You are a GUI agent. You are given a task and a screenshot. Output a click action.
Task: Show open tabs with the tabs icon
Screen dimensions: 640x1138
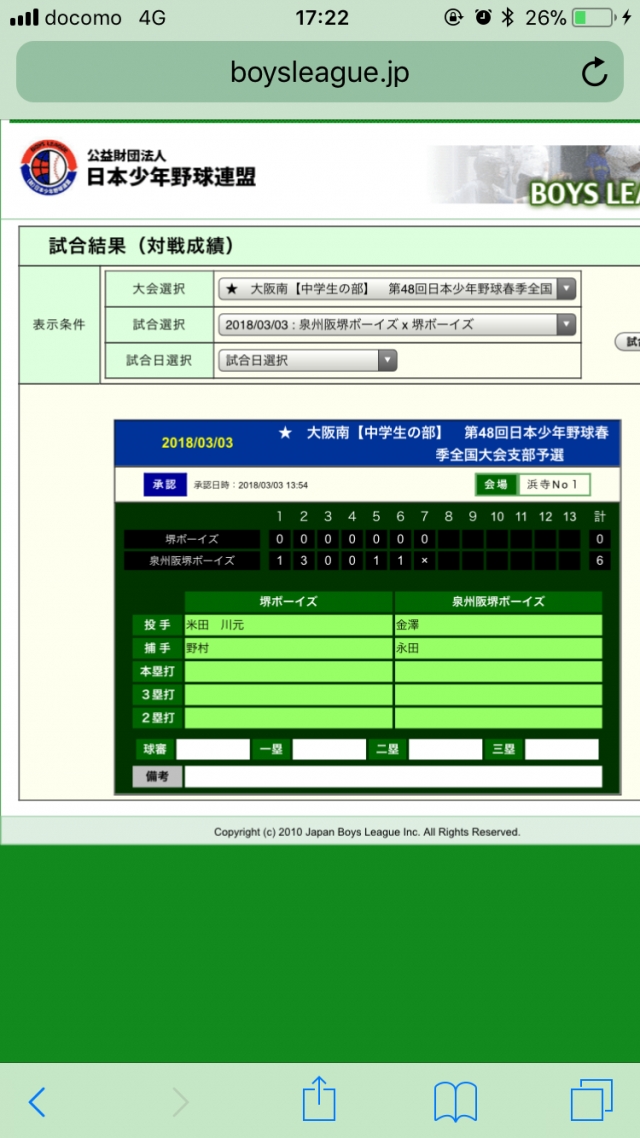(591, 1100)
